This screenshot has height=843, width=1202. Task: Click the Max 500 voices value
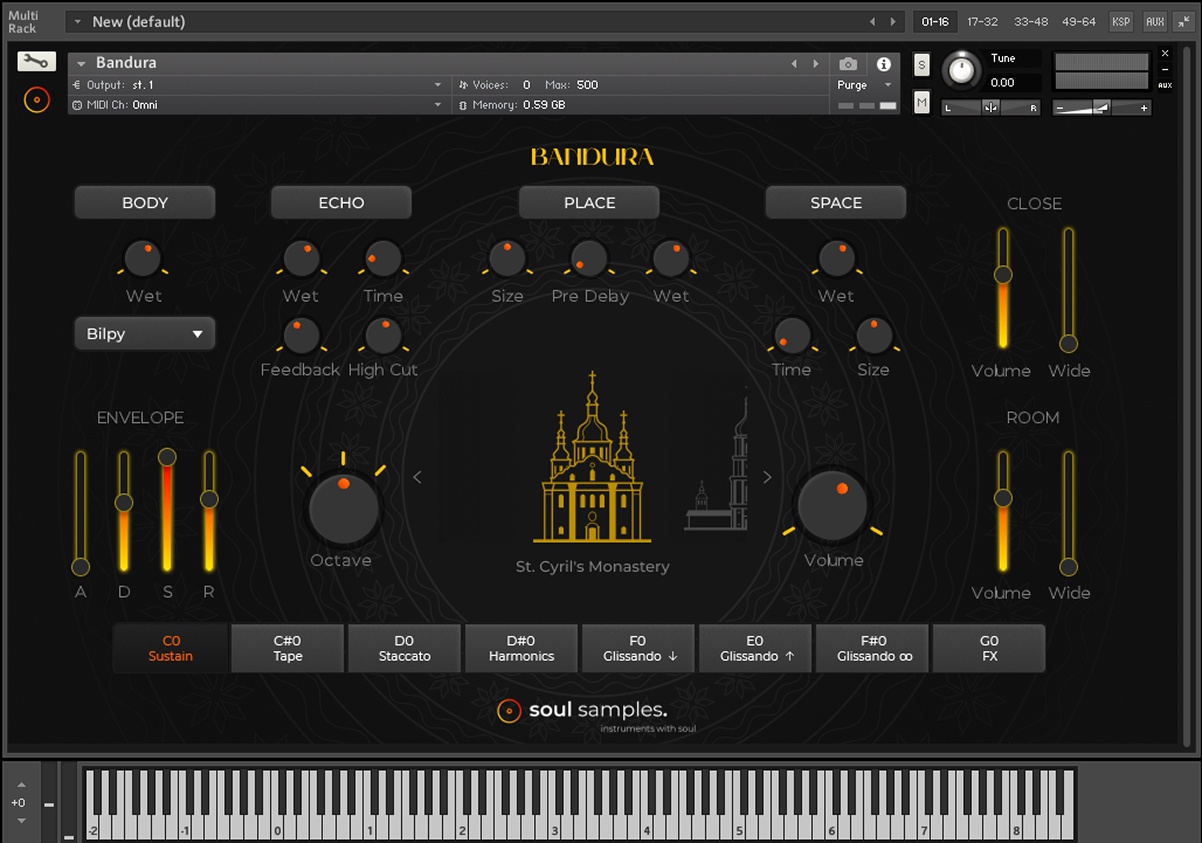click(x=587, y=85)
